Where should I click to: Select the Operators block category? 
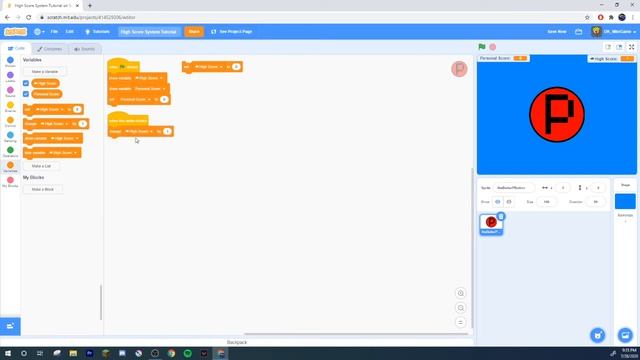pos(10,152)
